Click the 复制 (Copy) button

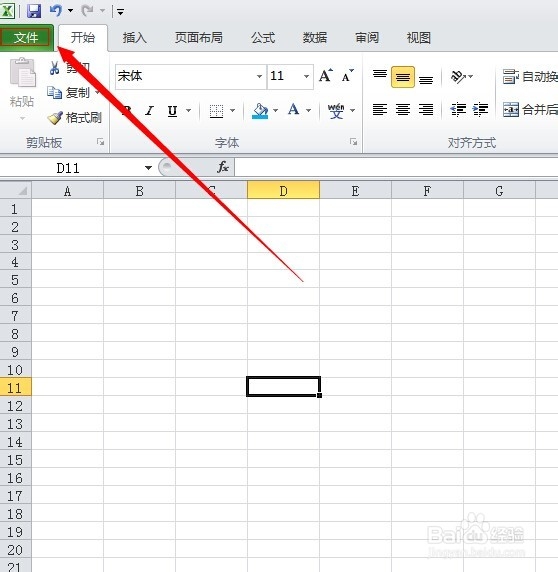69,93
